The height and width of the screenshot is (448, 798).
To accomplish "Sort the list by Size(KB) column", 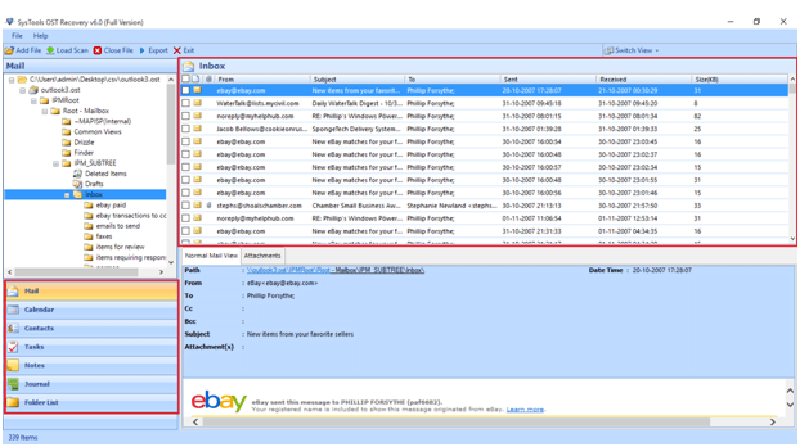I will tap(739, 79).
